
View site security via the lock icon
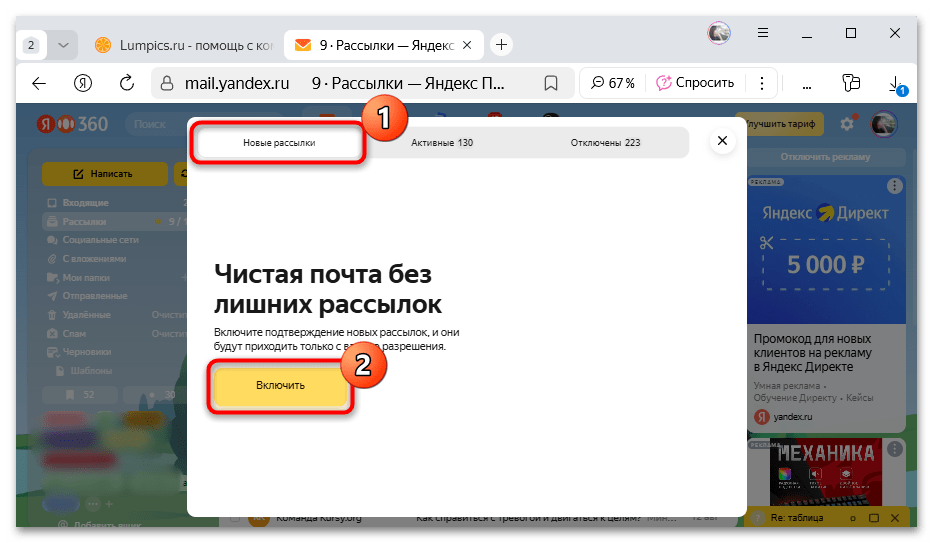coord(167,83)
